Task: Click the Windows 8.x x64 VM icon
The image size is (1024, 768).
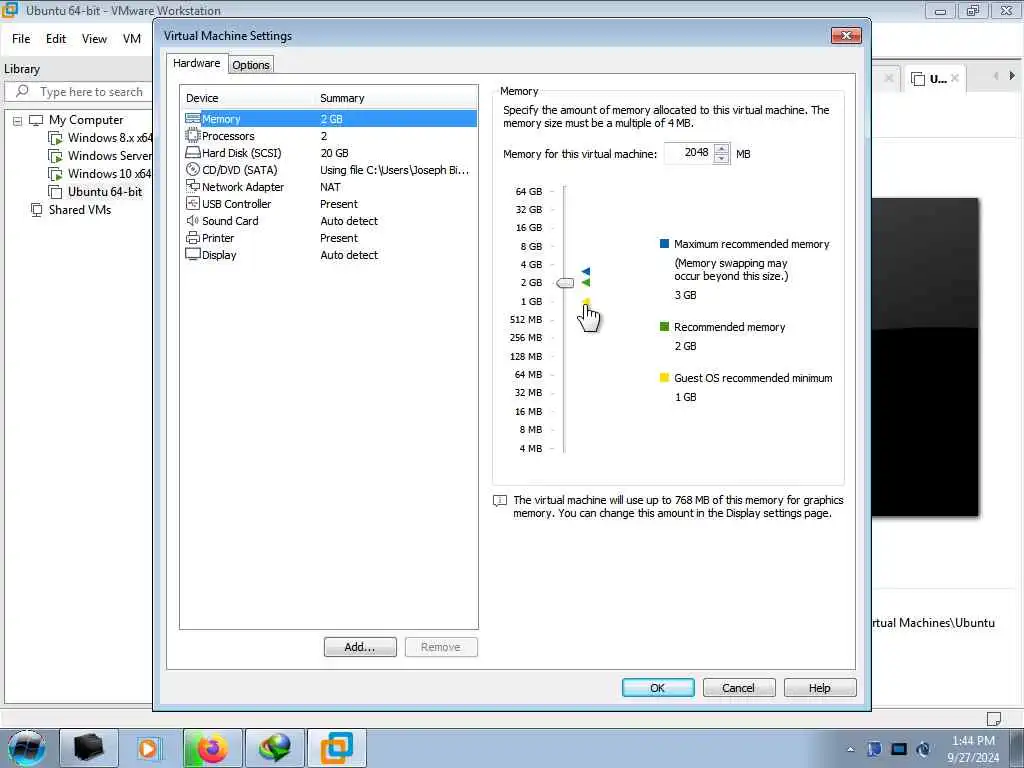Action: 56,138
